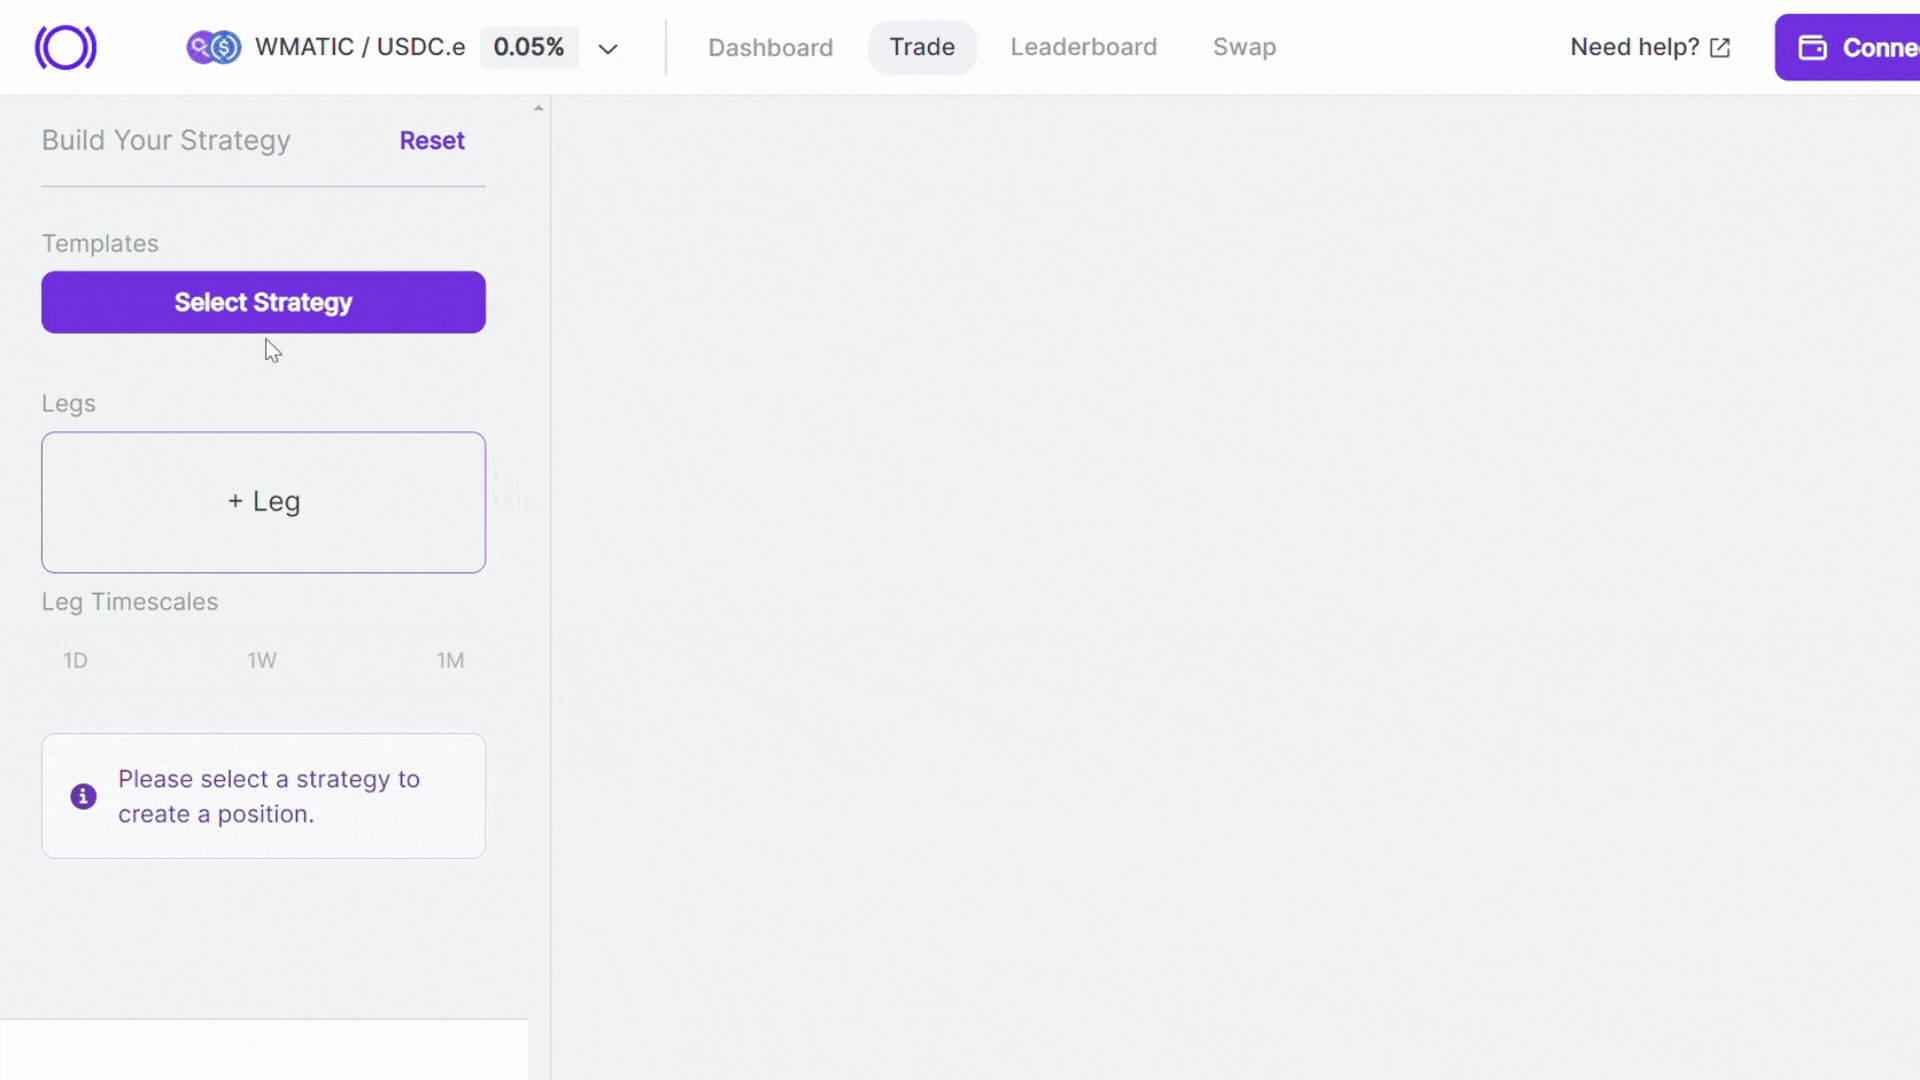
Task: Select the Trade tab
Action: [922, 47]
